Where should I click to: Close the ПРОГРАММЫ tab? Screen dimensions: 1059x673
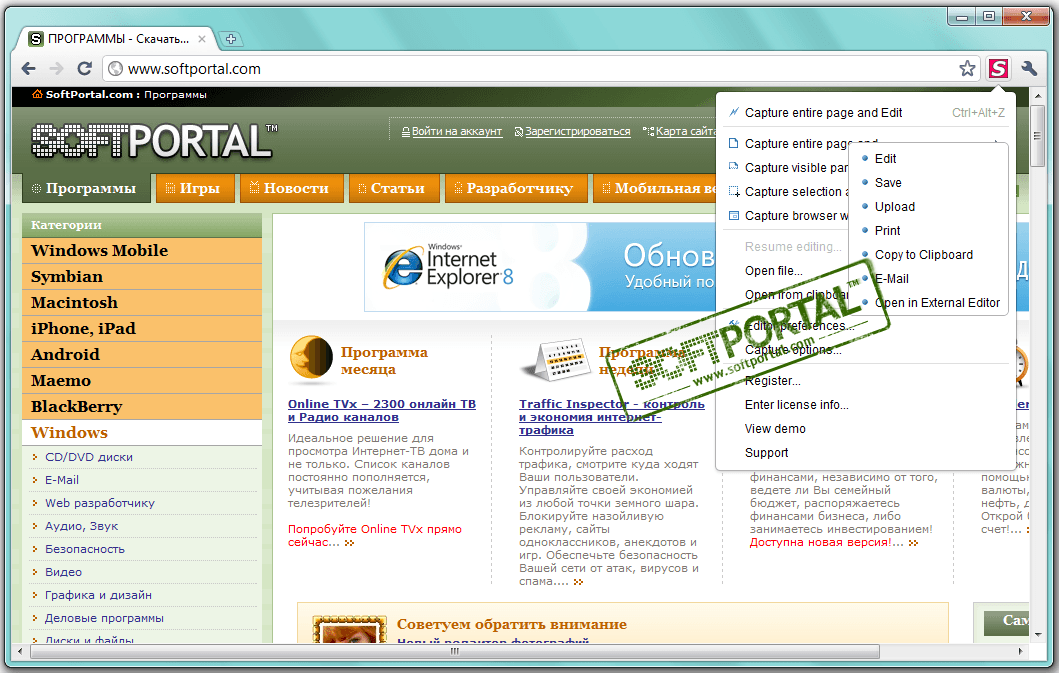pos(201,39)
